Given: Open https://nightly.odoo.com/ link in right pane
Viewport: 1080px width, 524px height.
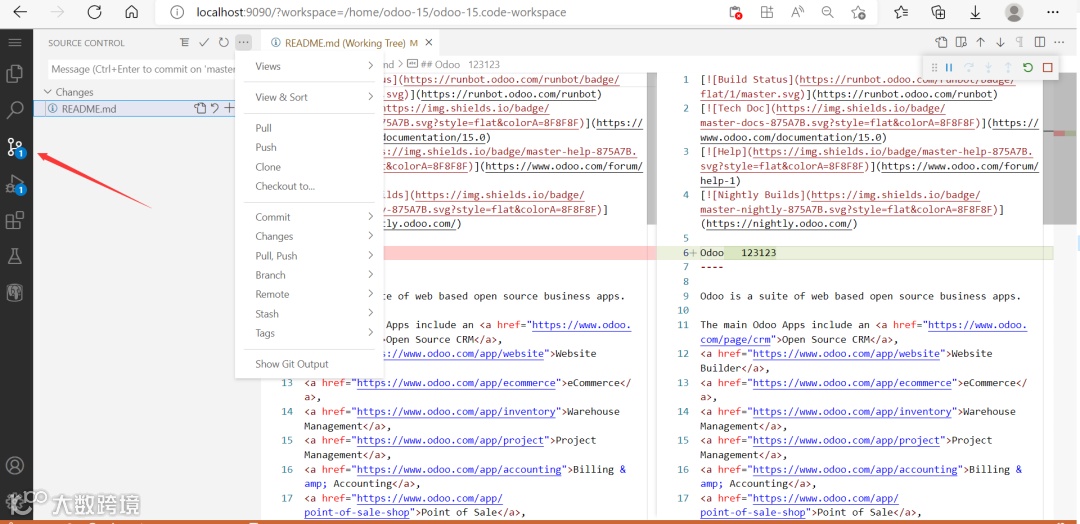Looking at the screenshot, I should pyautogui.click(x=778, y=224).
